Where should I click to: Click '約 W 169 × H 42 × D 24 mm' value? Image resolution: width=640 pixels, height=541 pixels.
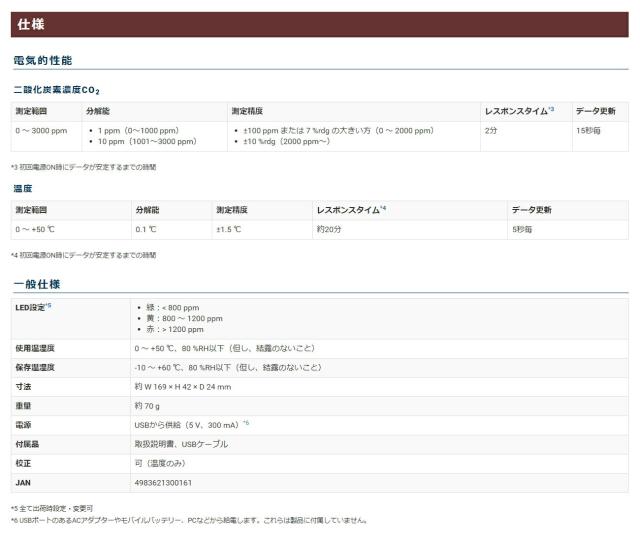[183, 387]
